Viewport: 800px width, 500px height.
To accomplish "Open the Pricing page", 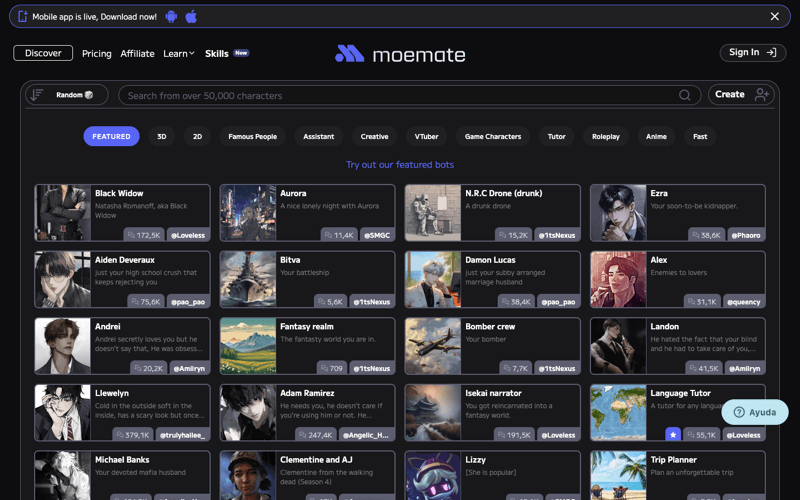I will (x=97, y=54).
